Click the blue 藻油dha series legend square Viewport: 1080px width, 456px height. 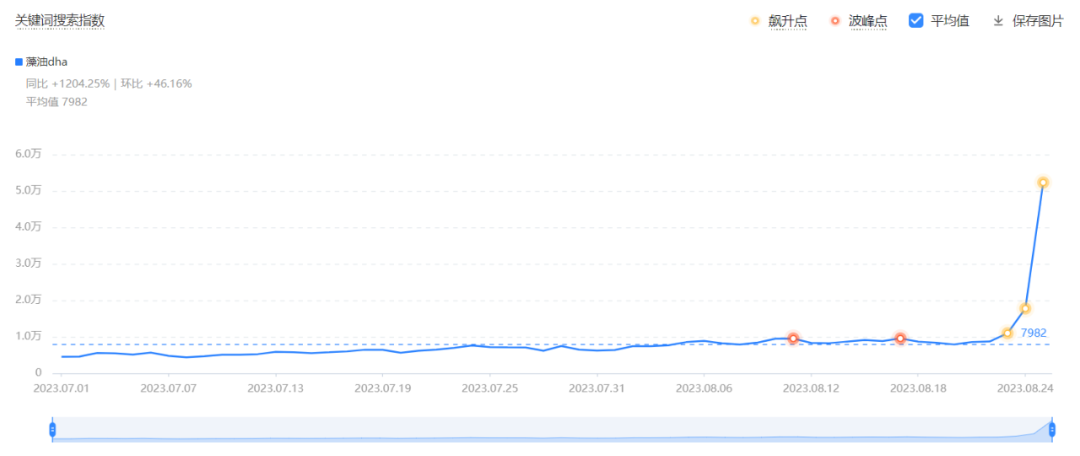tap(19, 62)
